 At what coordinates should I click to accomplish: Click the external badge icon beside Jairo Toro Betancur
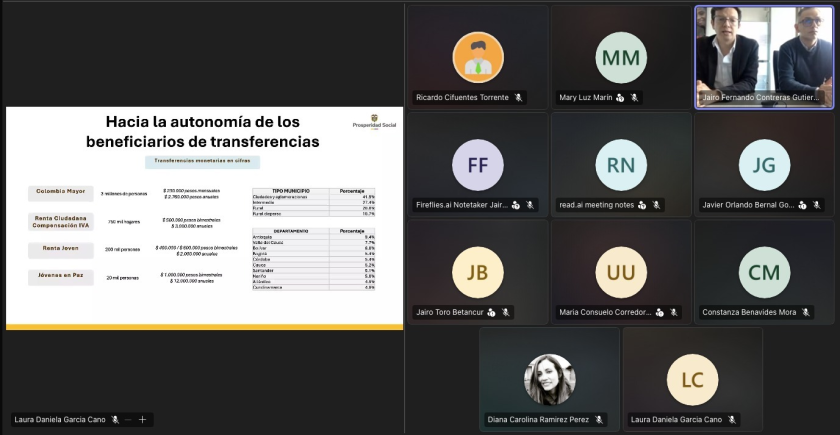pos(492,312)
